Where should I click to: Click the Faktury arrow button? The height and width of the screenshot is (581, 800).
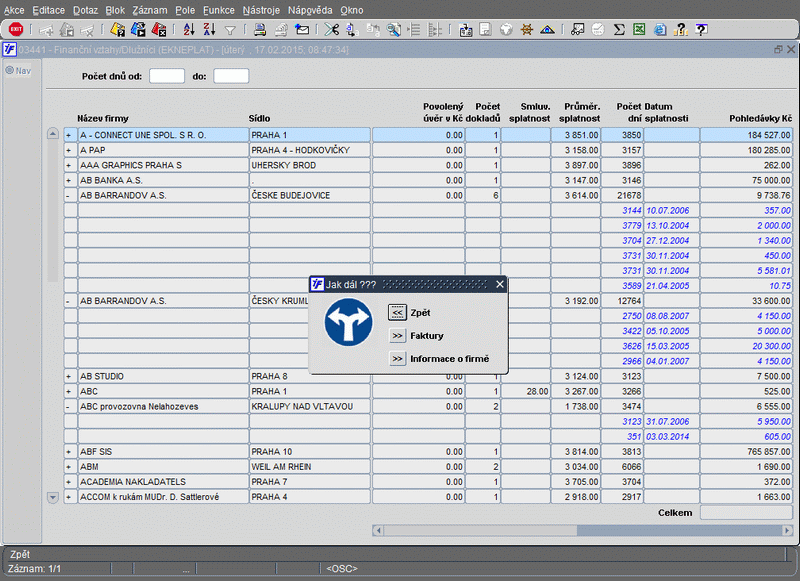tap(397, 336)
